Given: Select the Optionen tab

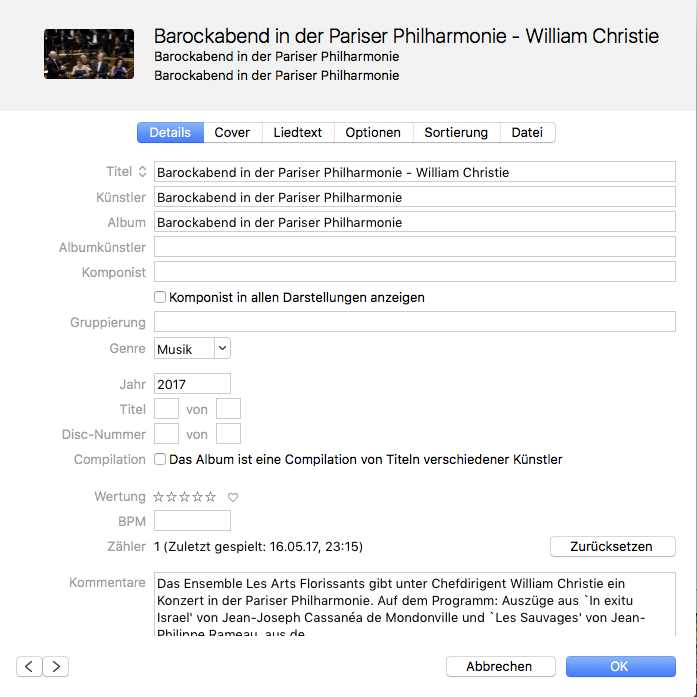Looking at the screenshot, I should tap(373, 133).
